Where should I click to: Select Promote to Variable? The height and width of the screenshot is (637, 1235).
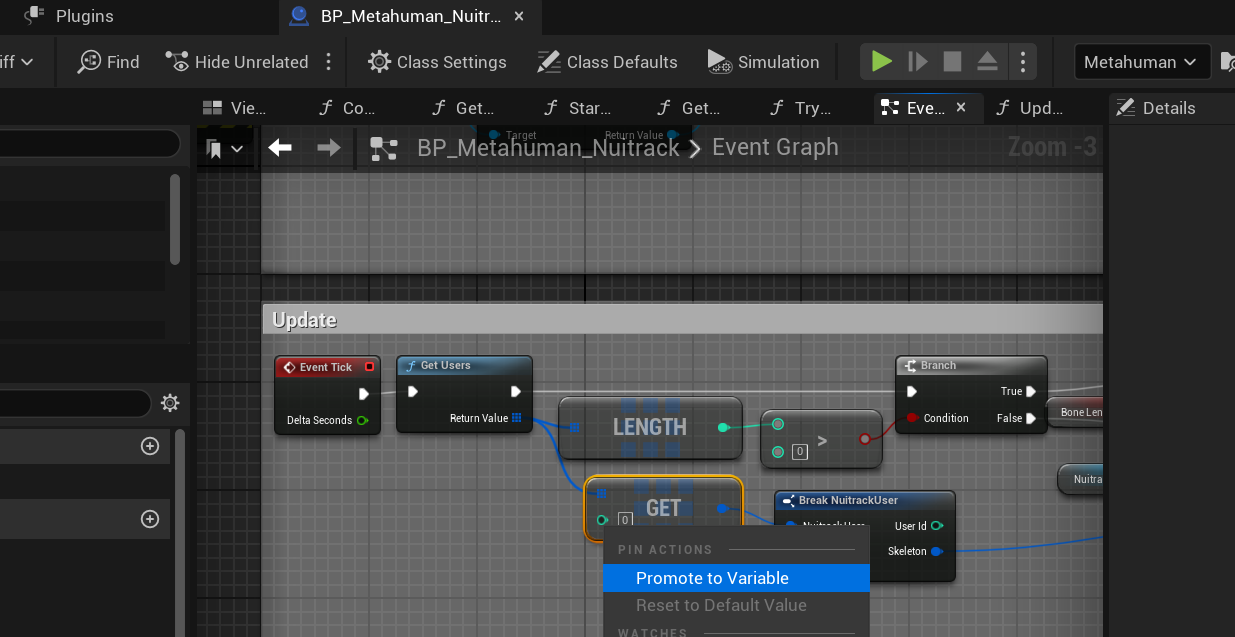(736, 578)
